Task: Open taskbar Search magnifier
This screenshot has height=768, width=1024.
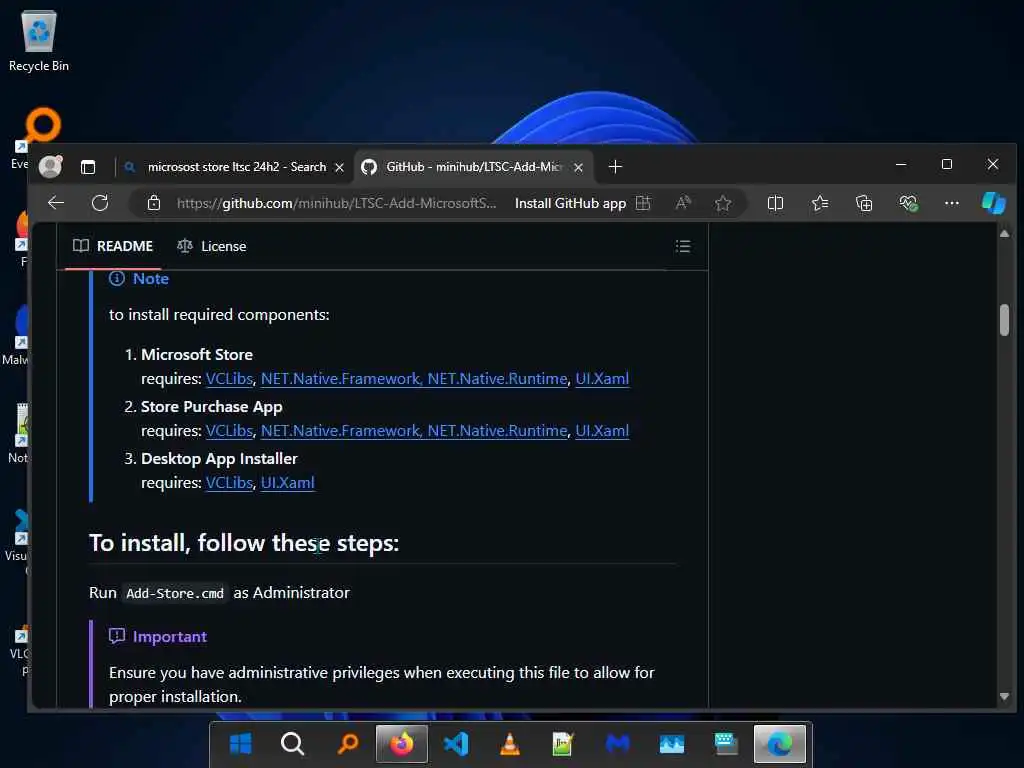Action: (292, 744)
